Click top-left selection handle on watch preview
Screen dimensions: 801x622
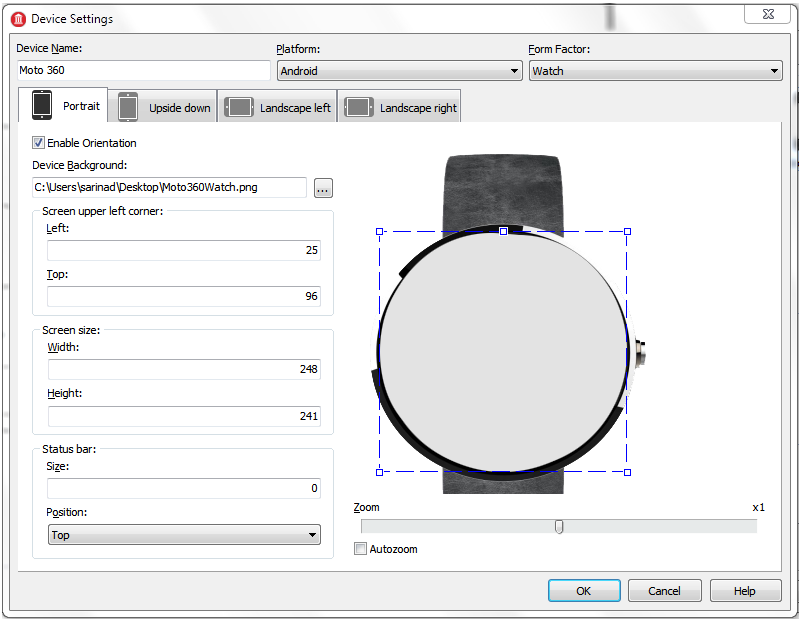pos(379,231)
